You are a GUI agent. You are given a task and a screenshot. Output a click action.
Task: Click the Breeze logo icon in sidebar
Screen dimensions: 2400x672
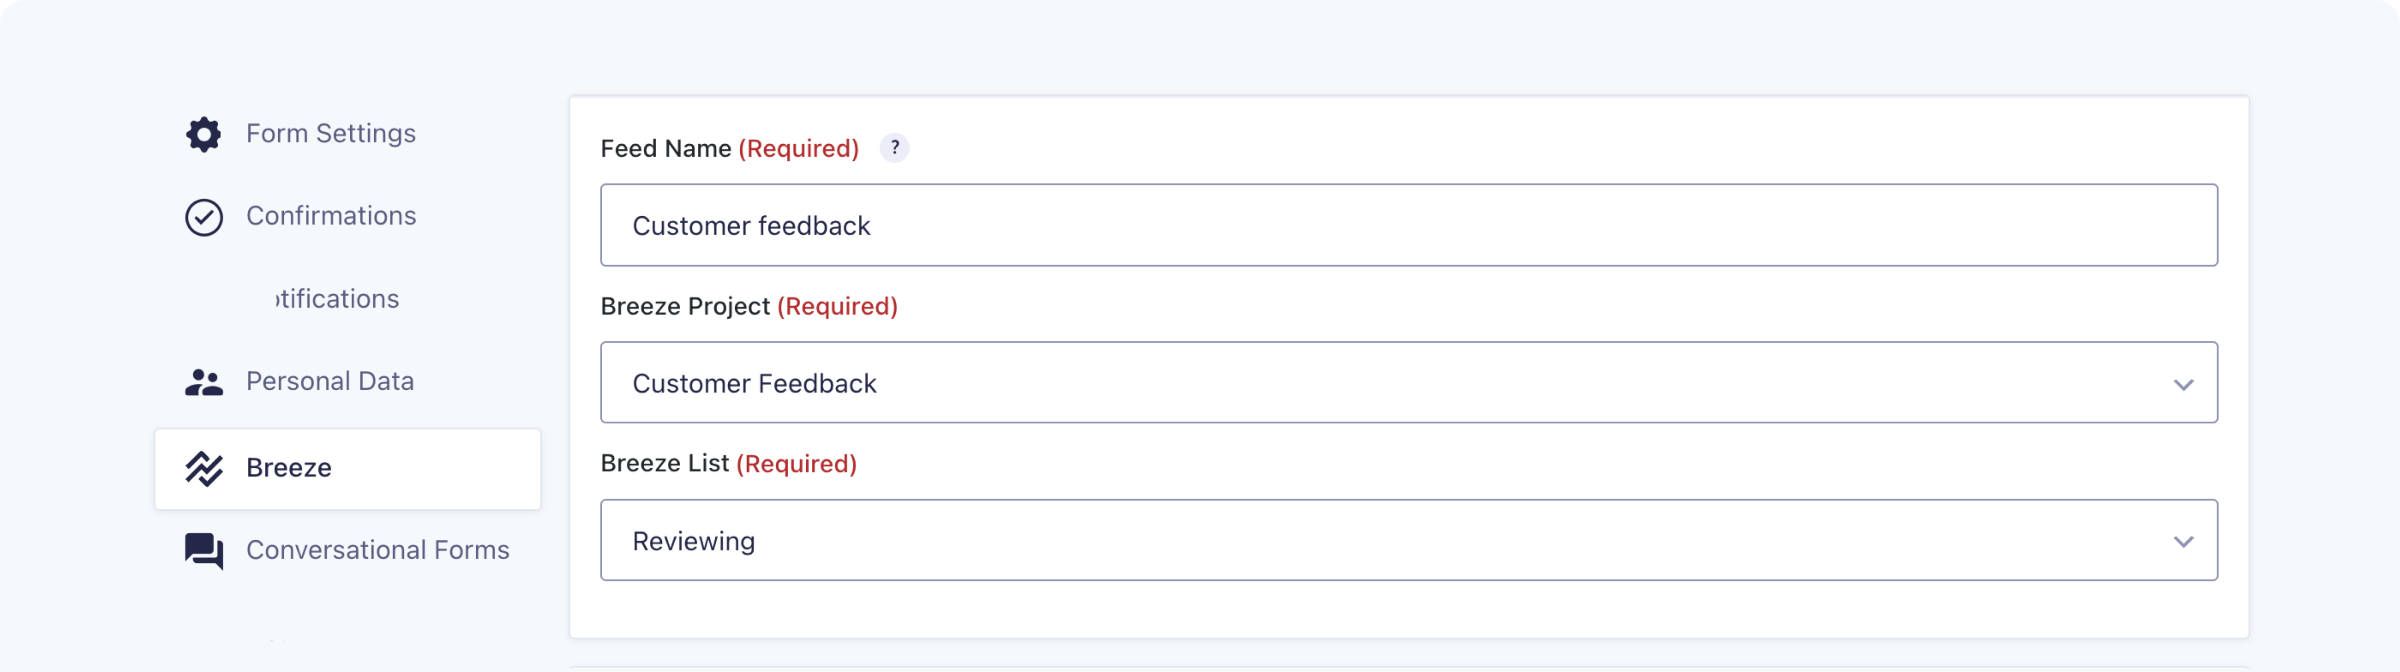tap(204, 468)
